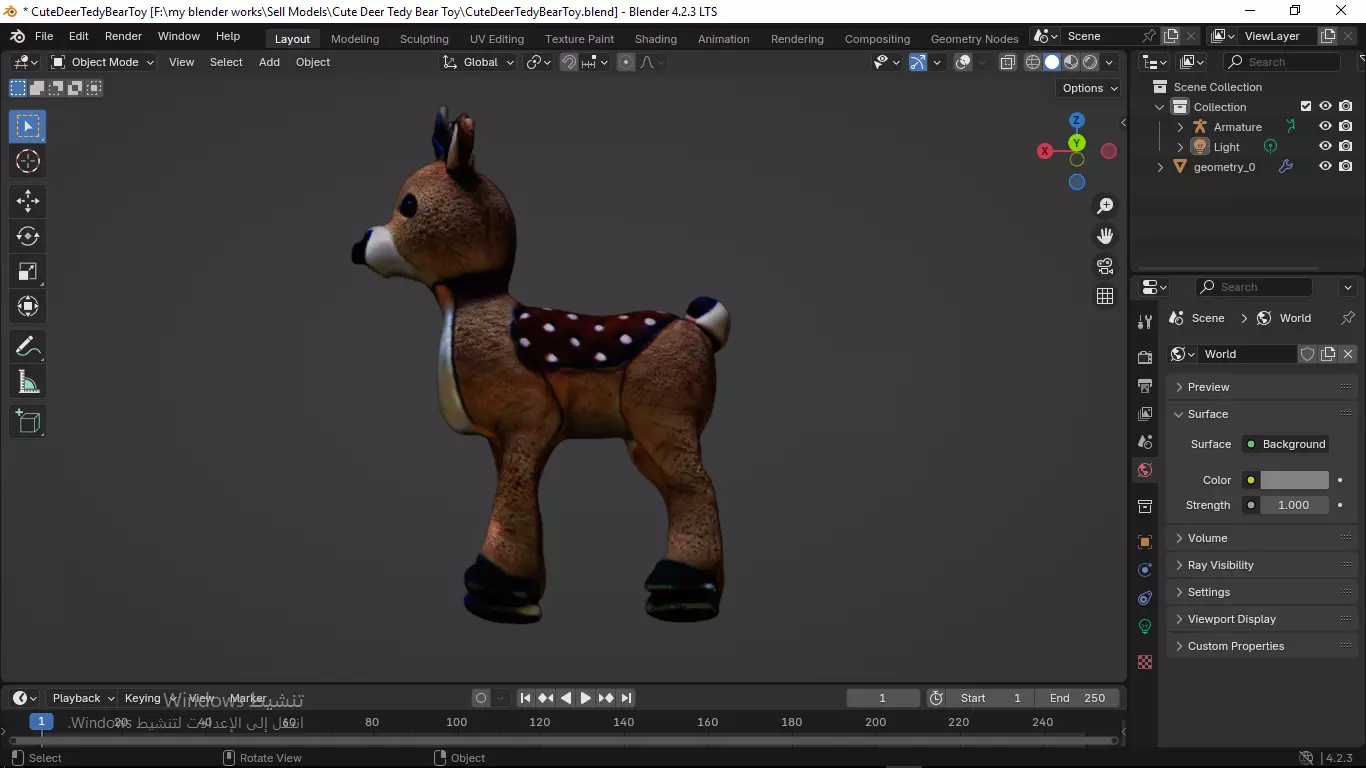This screenshot has height=768, width=1366.
Task: Toggle visibility of Armature in outliner
Action: 1325,127
